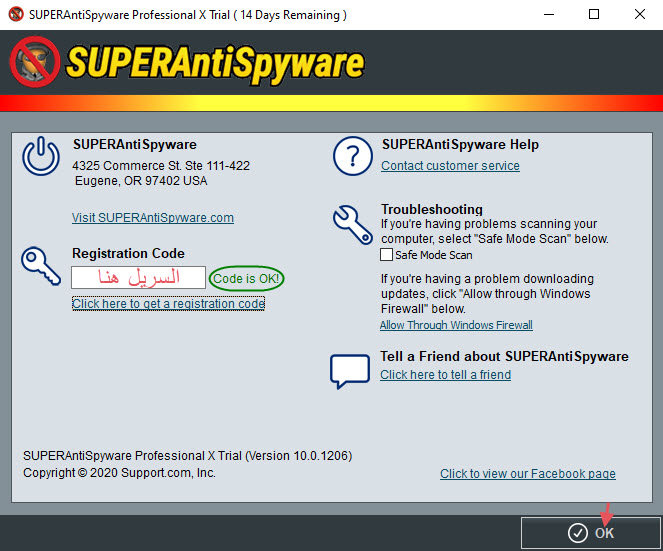Open the Click here to tell a friend link
The image size is (663, 551).
point(445,375)
